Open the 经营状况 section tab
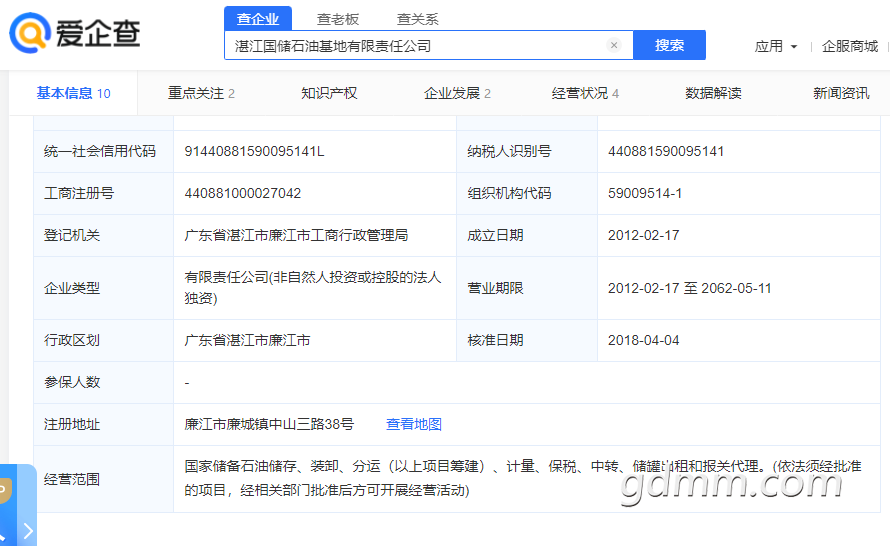 [585, 93]
